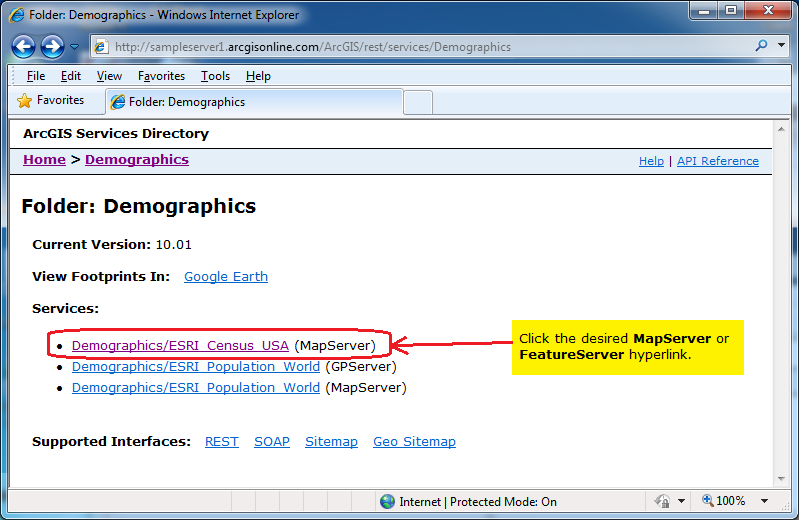
Task: Open the API Reference link
Action: click(717, 161)
